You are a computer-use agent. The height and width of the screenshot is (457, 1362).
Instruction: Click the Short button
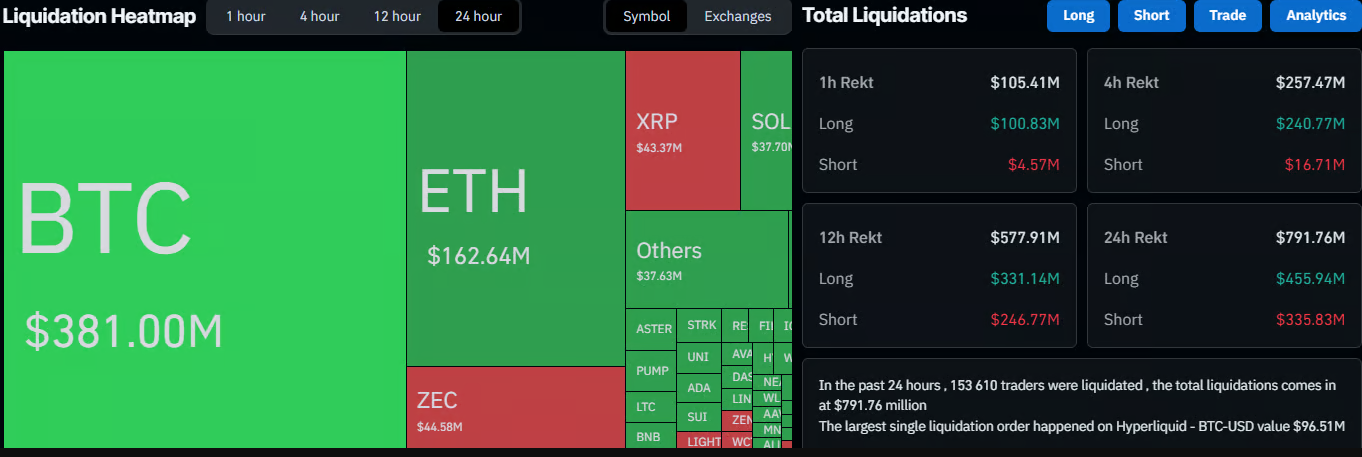[1151, 16]
